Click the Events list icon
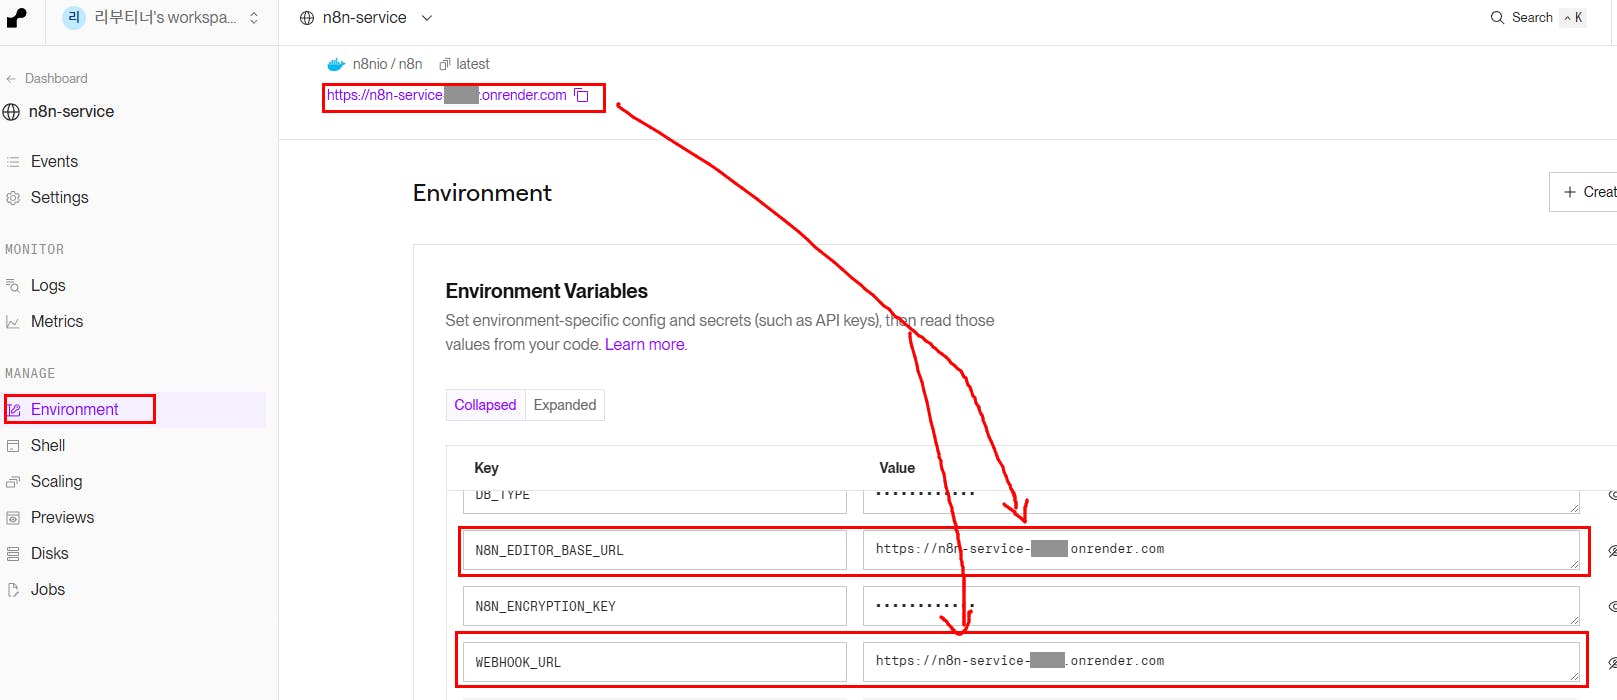This screenshot has width=1617, height=700. click(13, 161)
